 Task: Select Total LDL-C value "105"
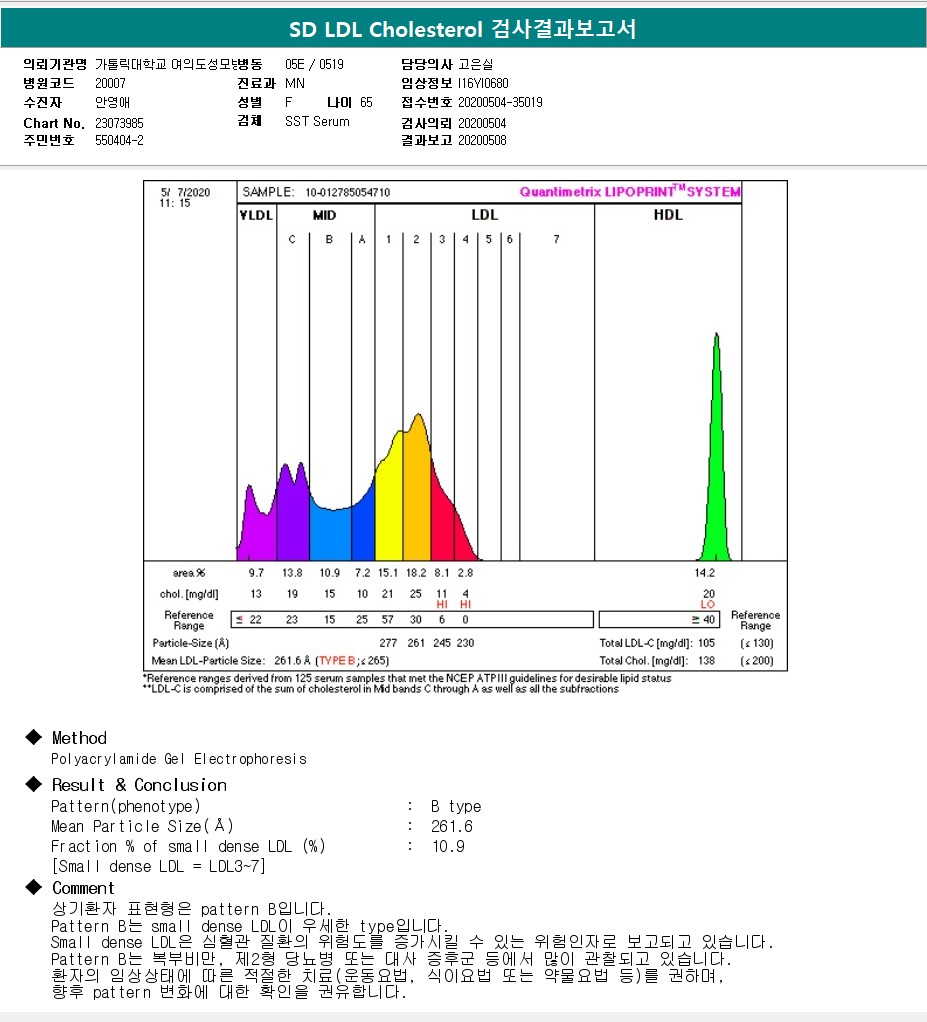click(706, 643)
